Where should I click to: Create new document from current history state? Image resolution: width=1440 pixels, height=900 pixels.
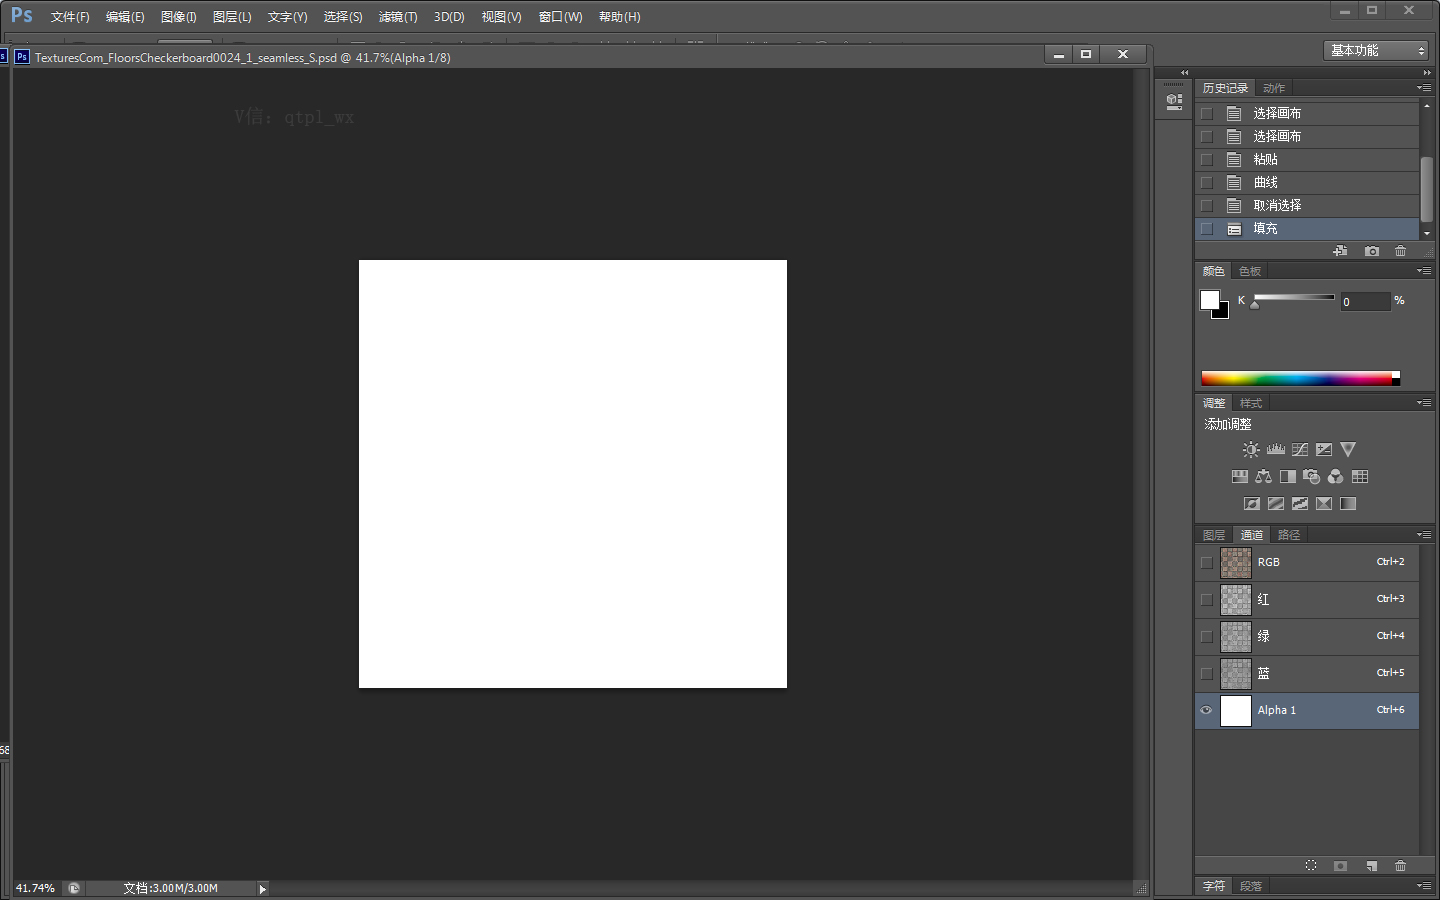[x=1340, y=251]
